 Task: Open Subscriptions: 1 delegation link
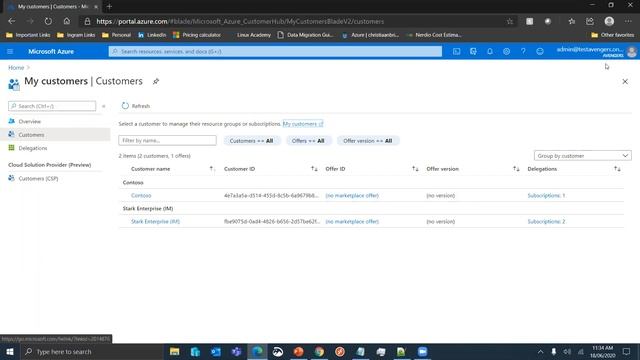point(546,196)
